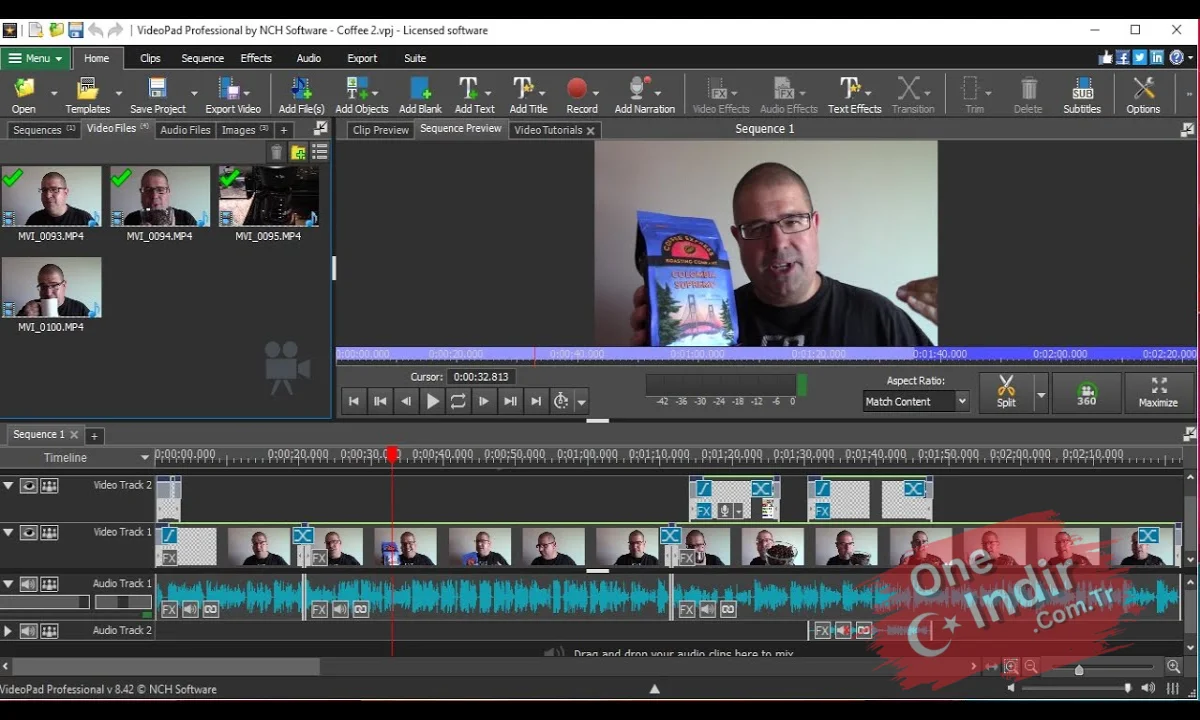The image size is (1200, 720).
Task: Click the undo arrow in title bar
Action: (x=96, y=30)
